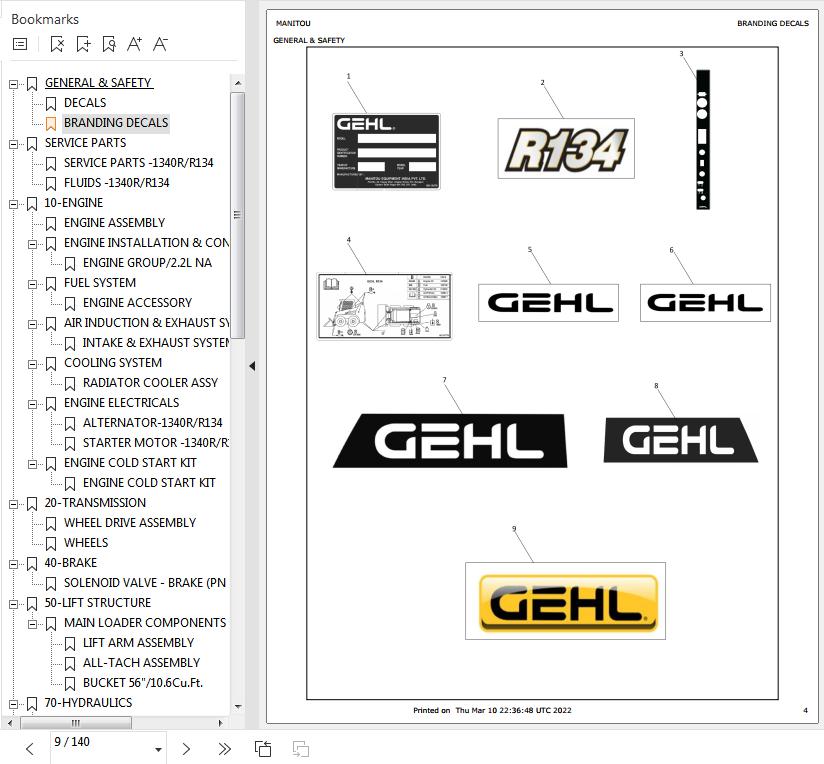This screenshot has width=824, height=764.
Task: Open the STARTER MOTOR bookmark
Action: point(156,442)
